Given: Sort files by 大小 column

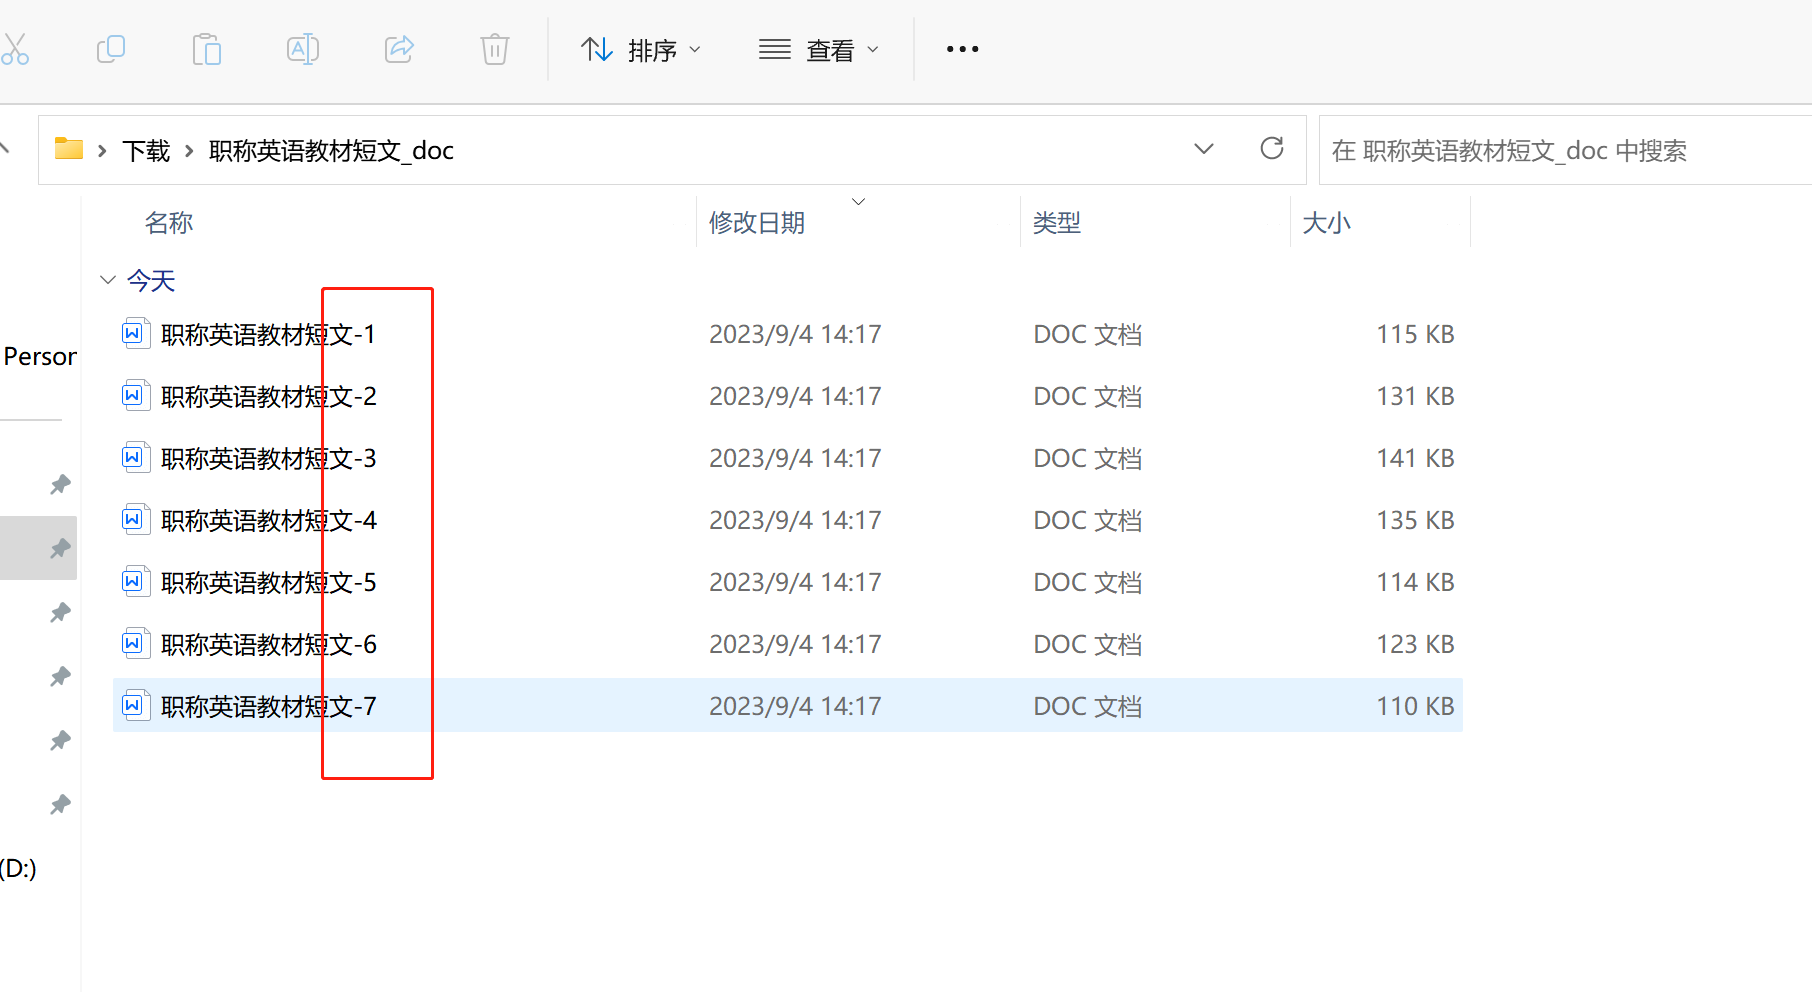Looking at the screenshot, I should coord(1327,222).
